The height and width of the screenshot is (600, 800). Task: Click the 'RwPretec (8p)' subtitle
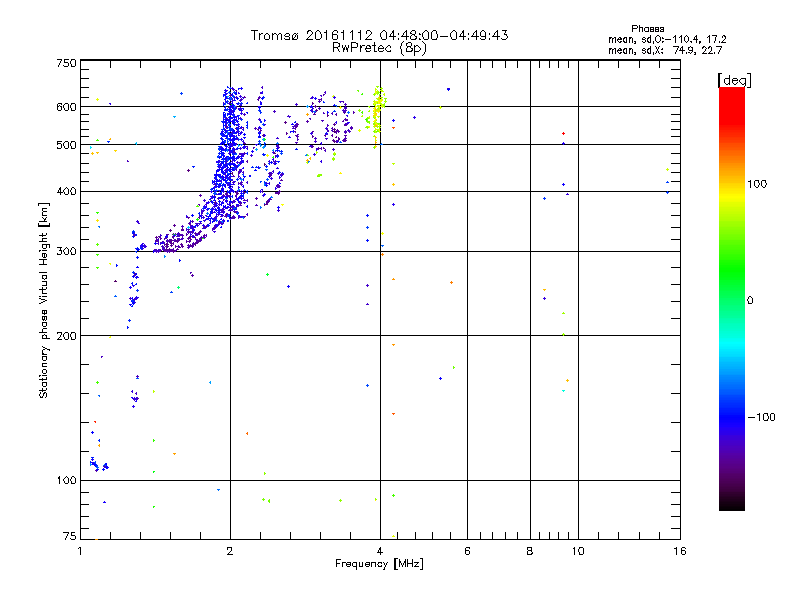click(x=379, y=48)
